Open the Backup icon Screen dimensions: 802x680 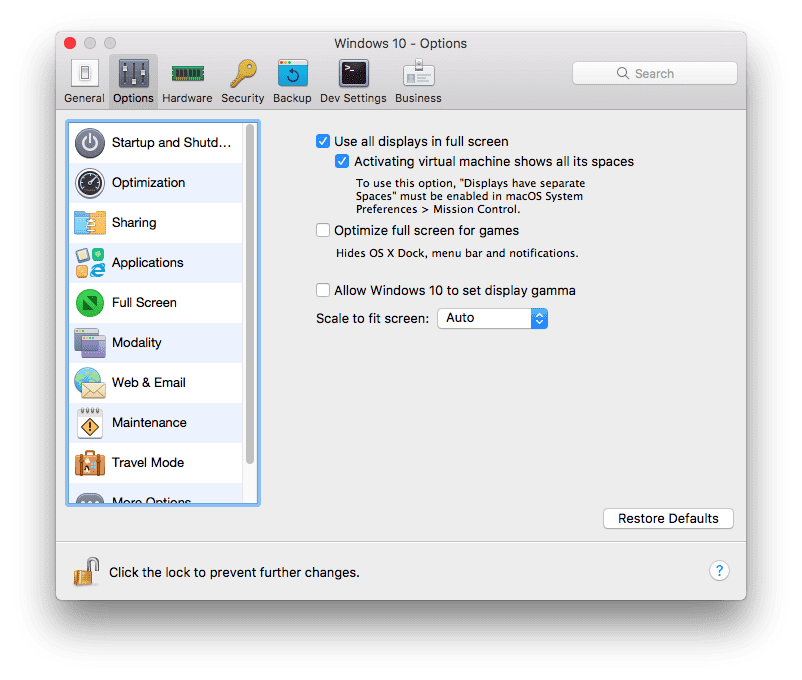293,73
